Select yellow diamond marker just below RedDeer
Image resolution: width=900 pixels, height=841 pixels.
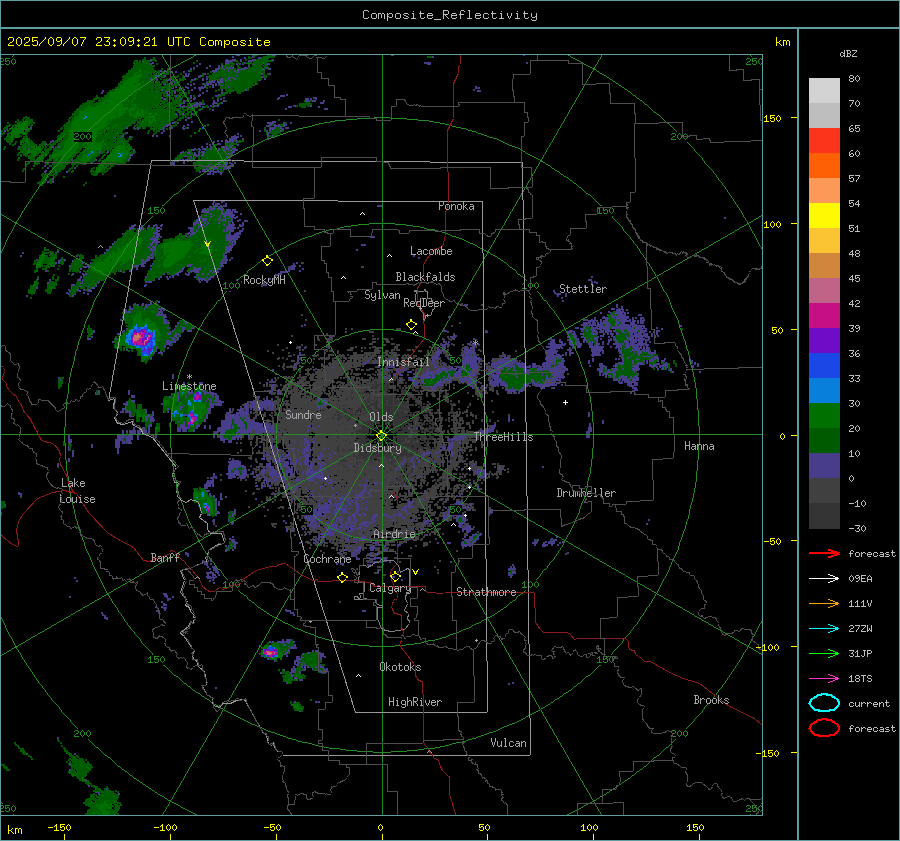tap(411, 325)
